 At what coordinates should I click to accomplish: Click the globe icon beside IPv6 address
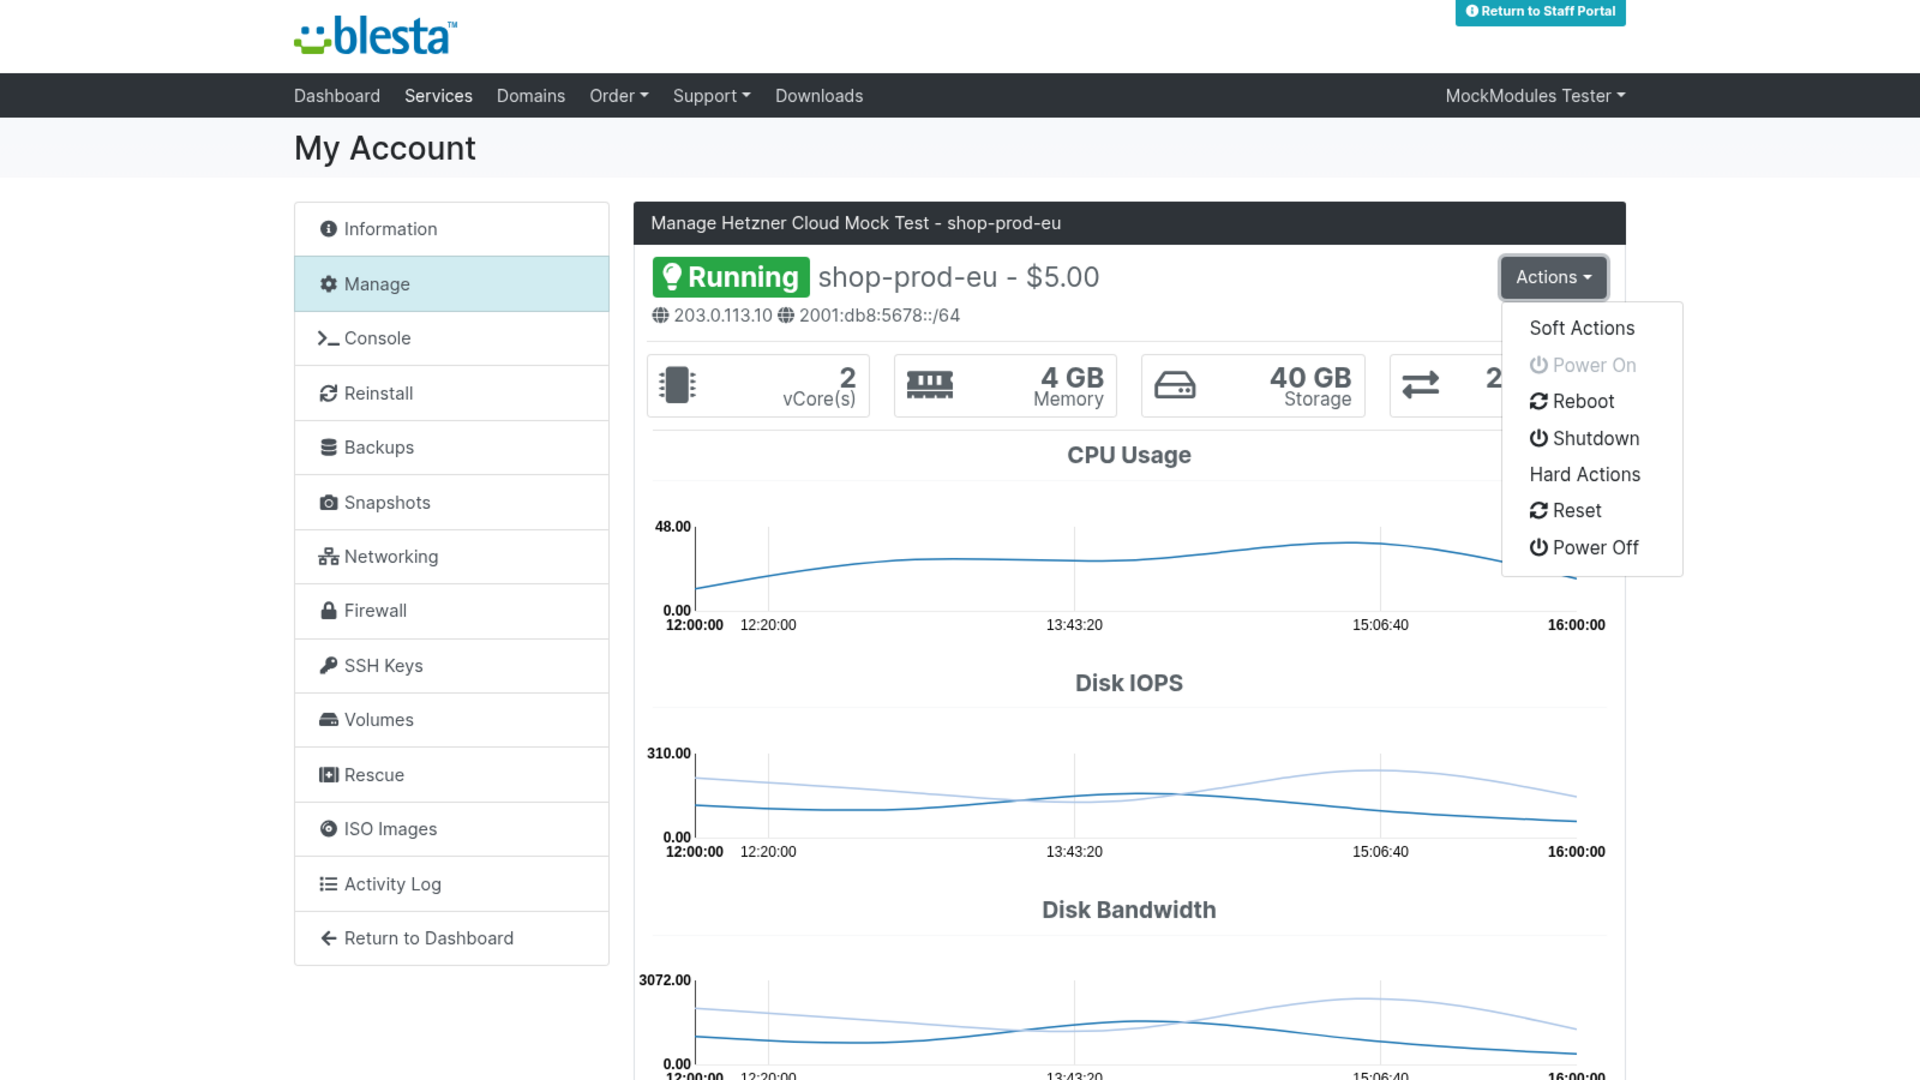[x=786, y=315]
